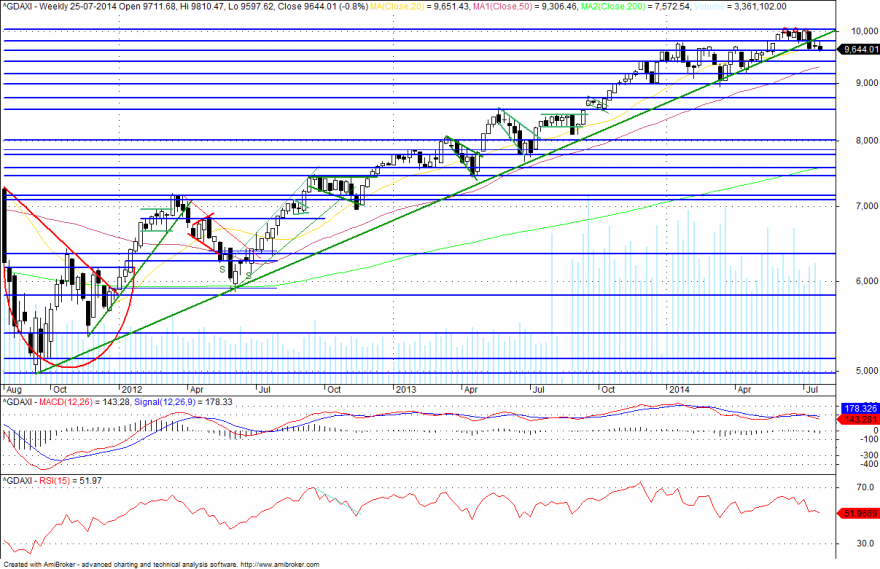This screenshot has height=569, width=880.
Task: Click the Volume = 3,361,102.00 legend label
Action: pos(740,7)
